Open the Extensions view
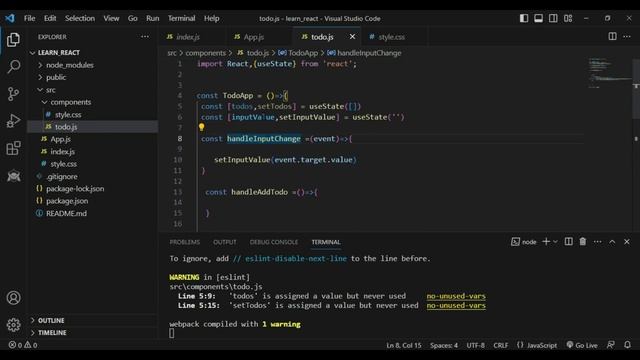 pos(13,148)
